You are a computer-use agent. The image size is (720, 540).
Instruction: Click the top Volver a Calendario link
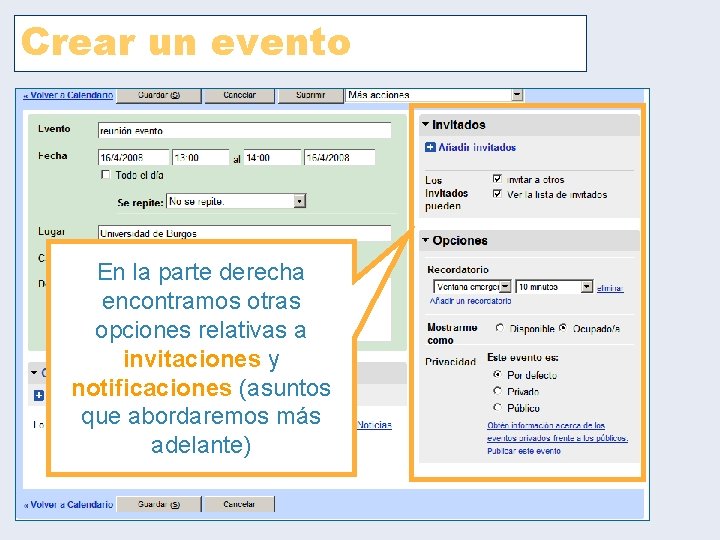68,95
